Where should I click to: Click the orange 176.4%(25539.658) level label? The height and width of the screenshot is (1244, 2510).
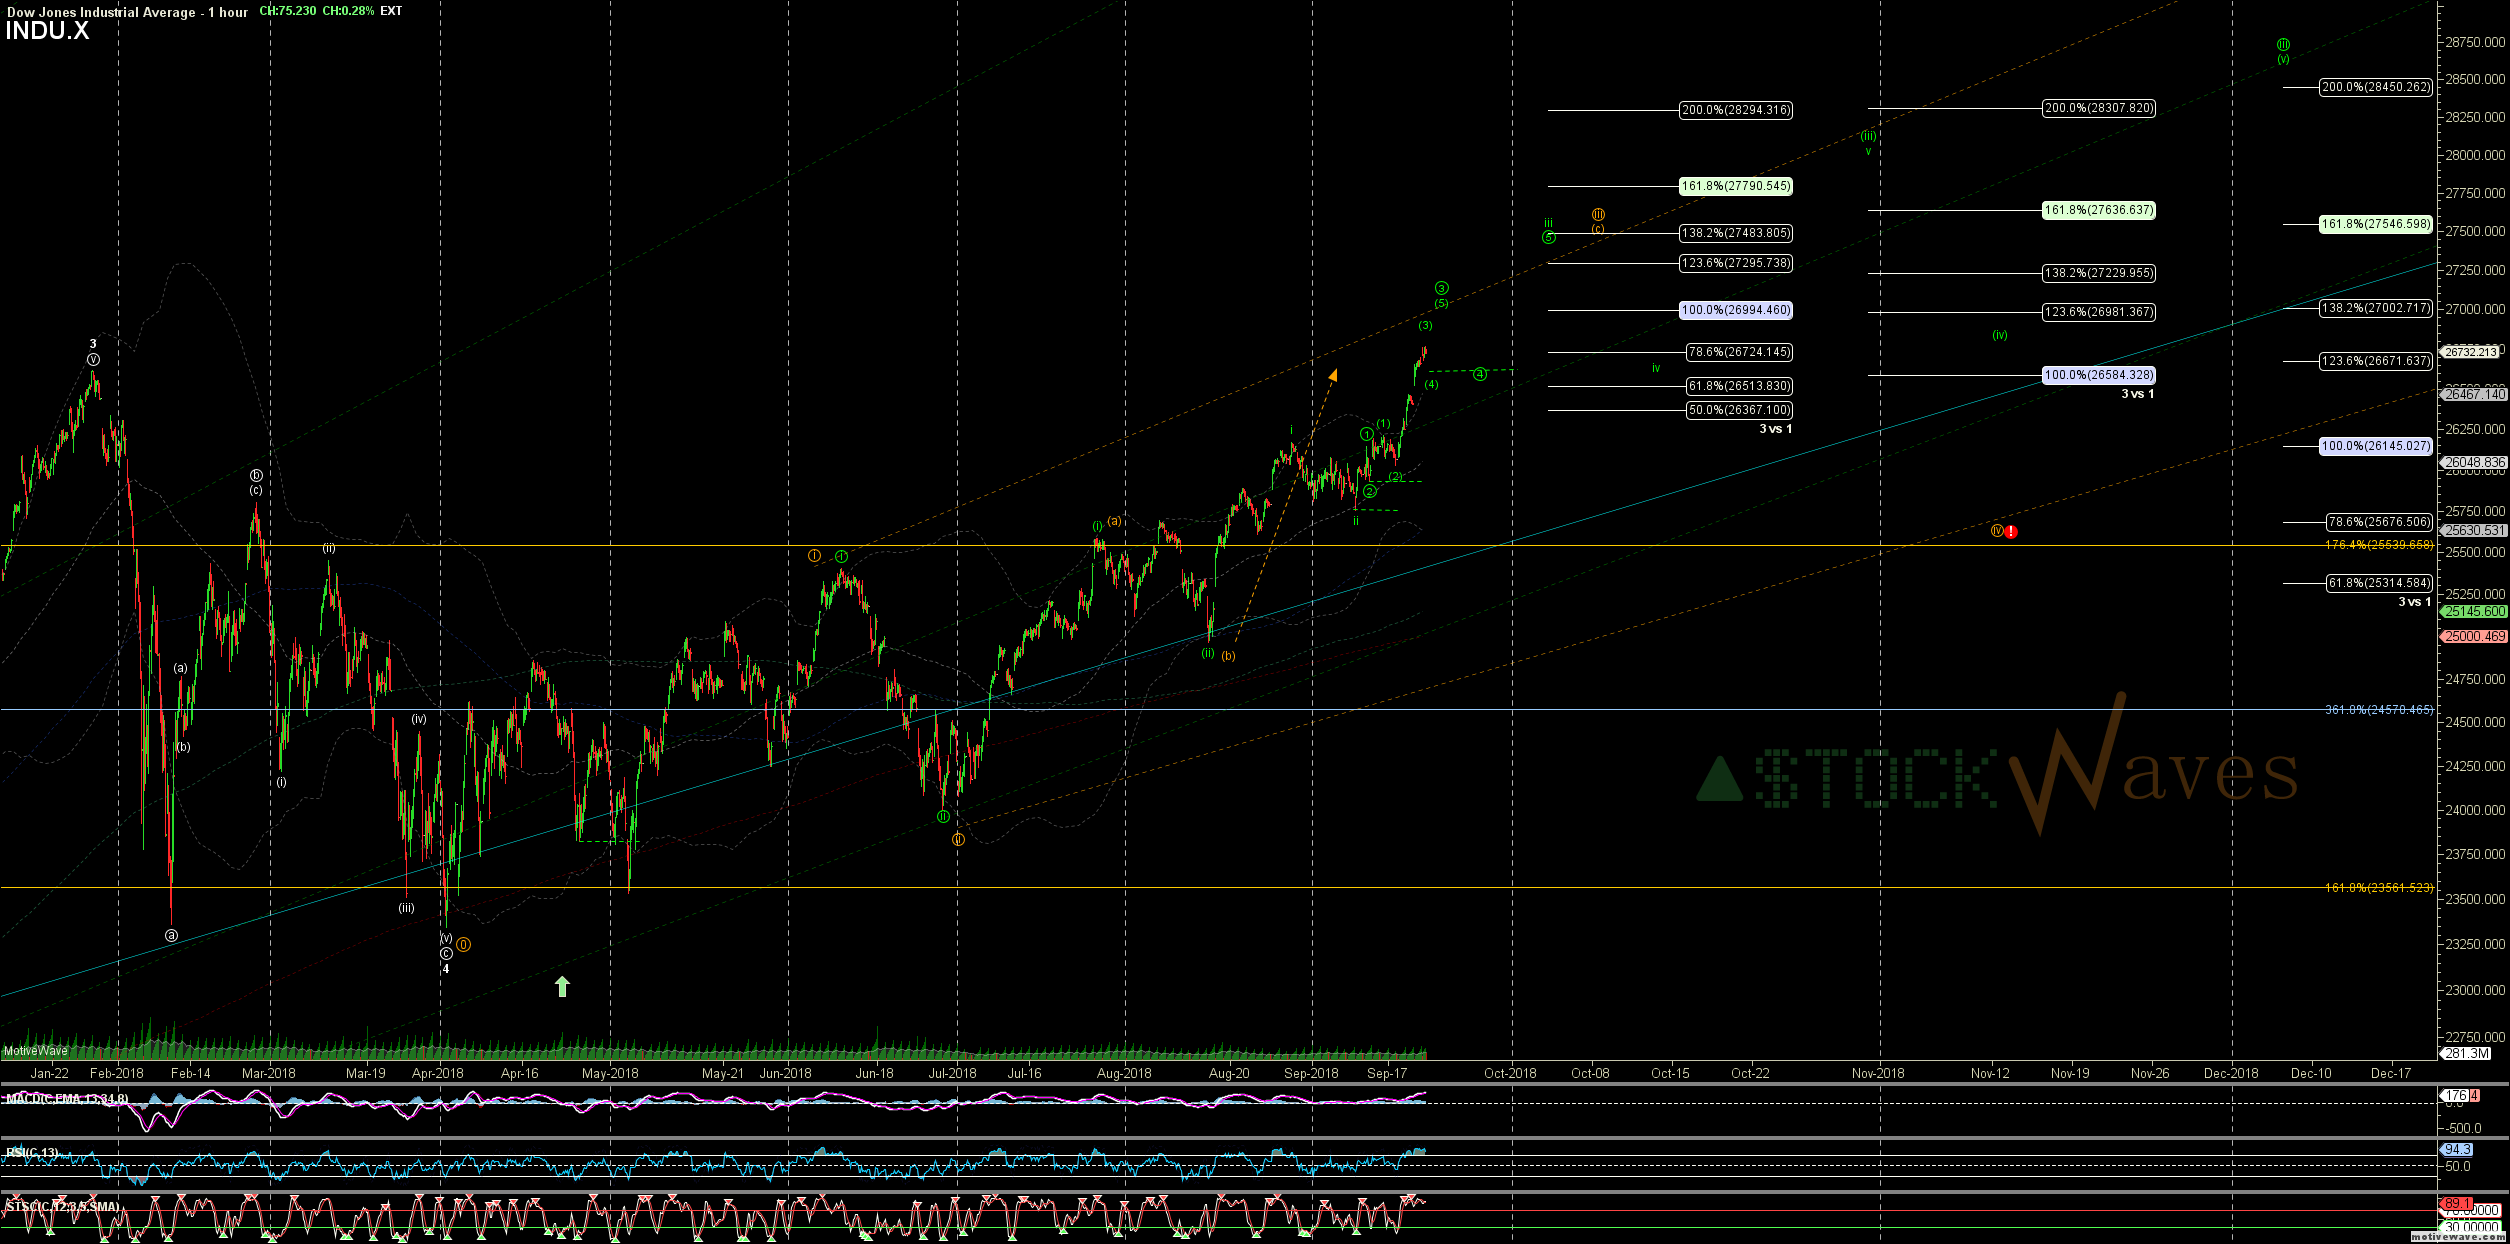[2379, 545]
